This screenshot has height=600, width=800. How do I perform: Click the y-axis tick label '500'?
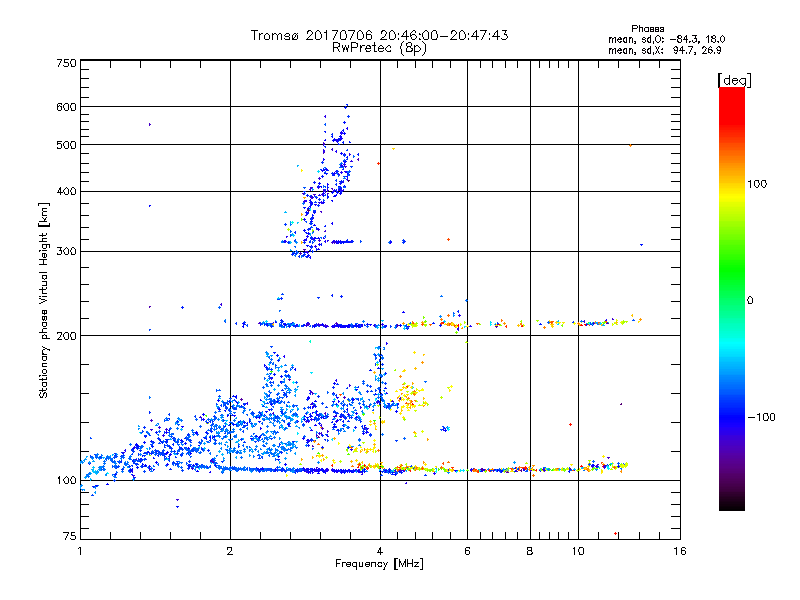(67, 145)
